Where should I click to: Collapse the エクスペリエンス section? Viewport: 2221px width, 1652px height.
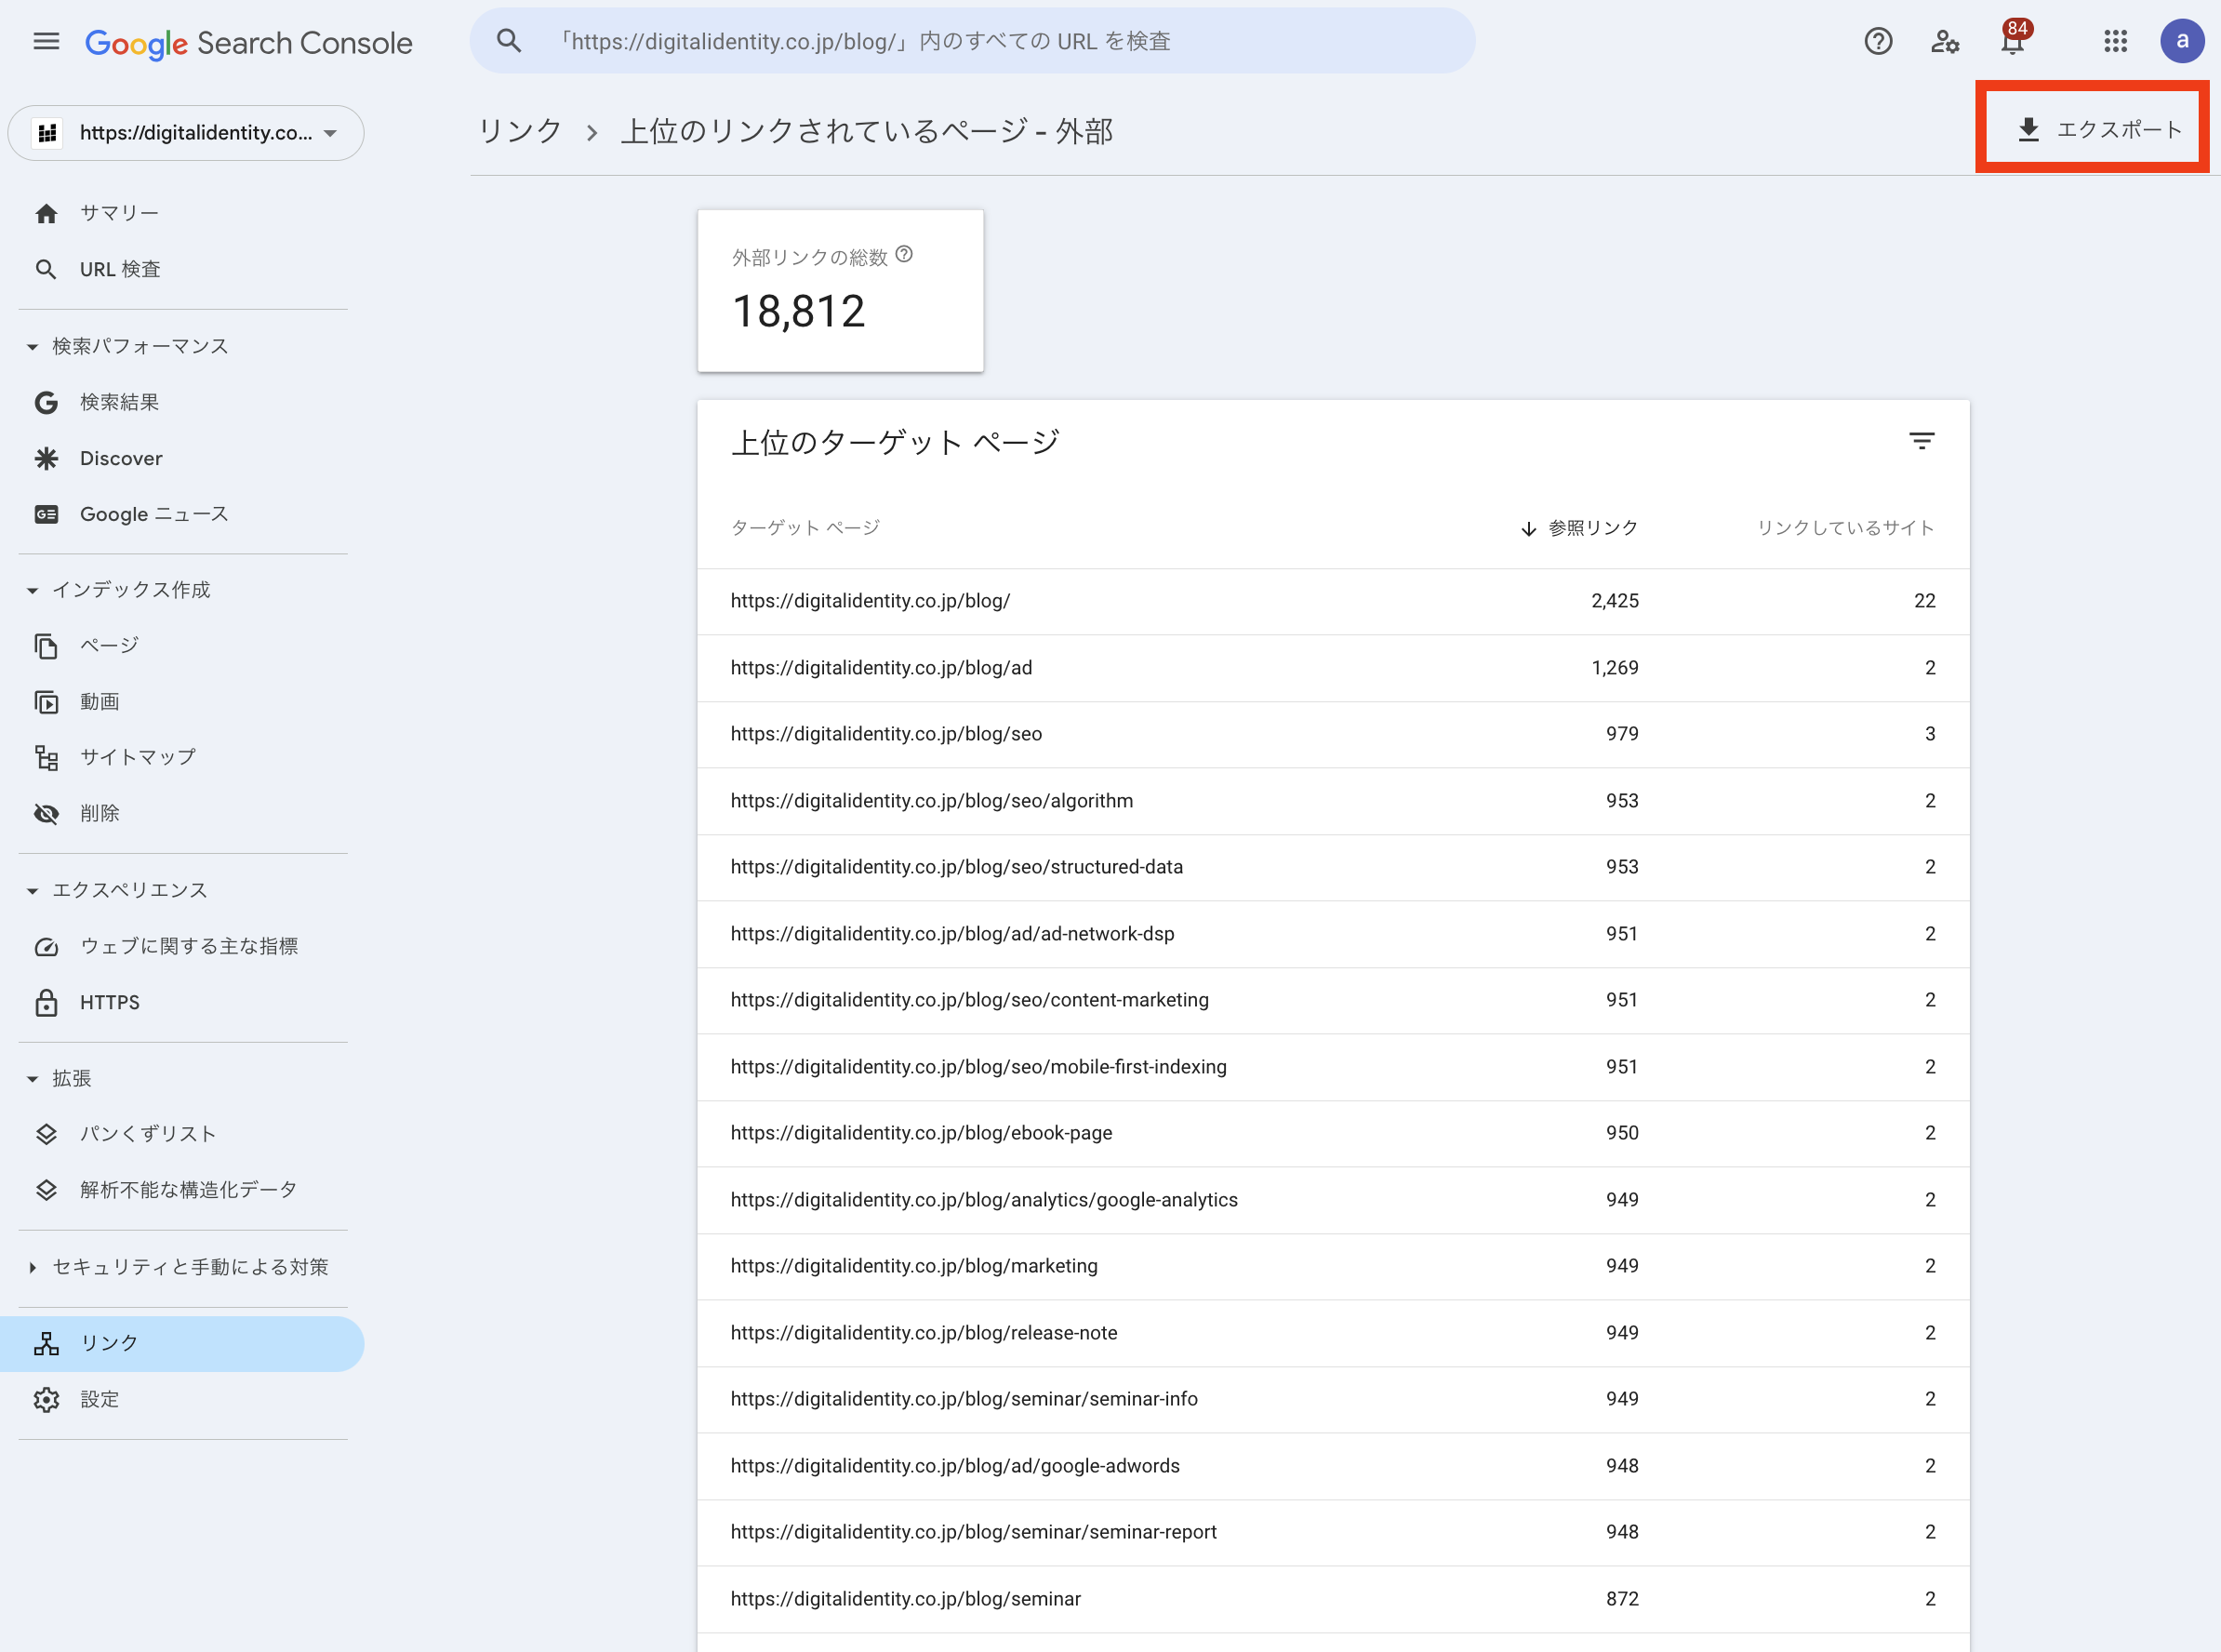pyautogui.click(x=32, y=891)
